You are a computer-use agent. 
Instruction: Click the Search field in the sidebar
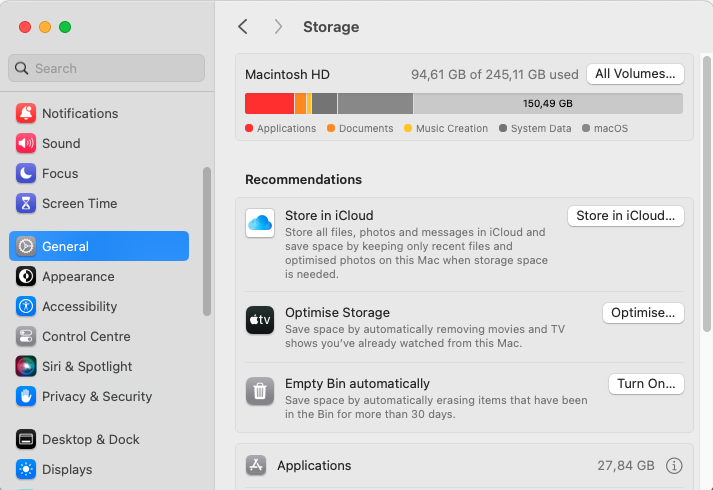click(107, 68)
